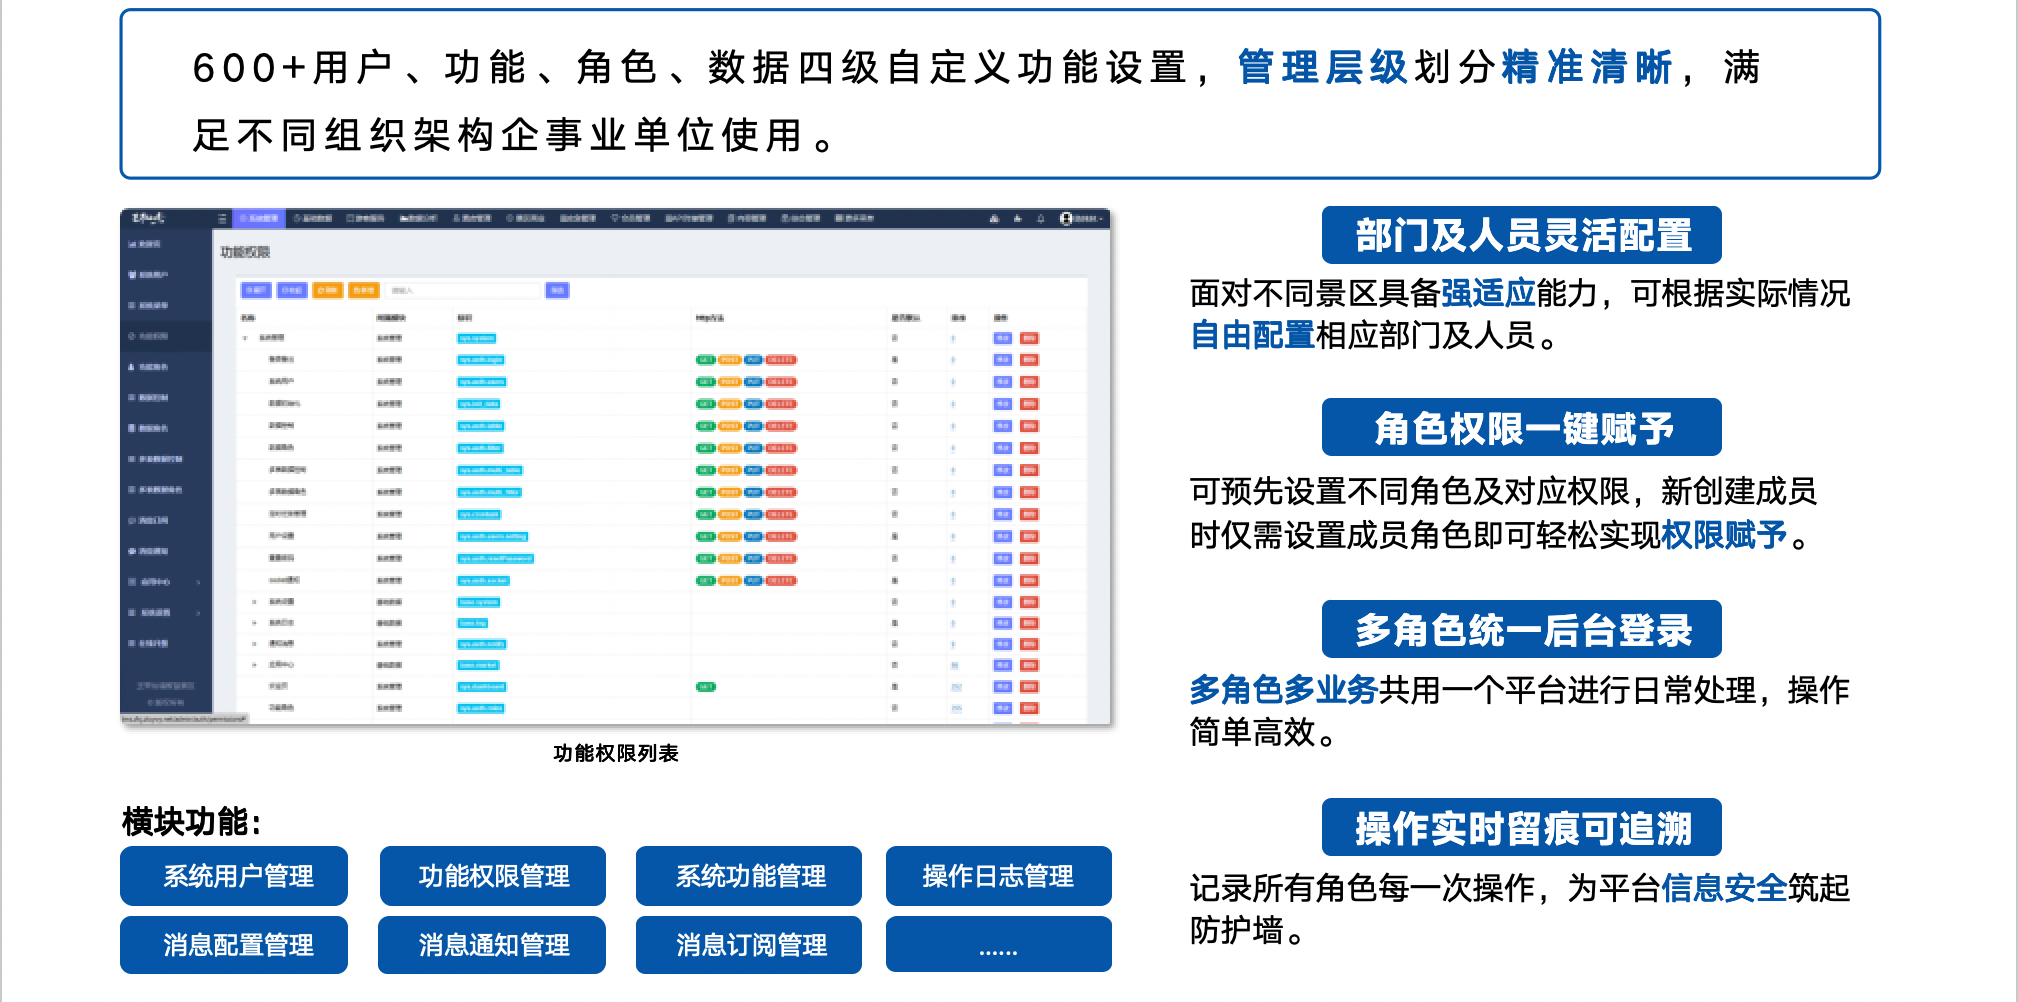Expand the base.log tree row in the table

coord(255,623)
